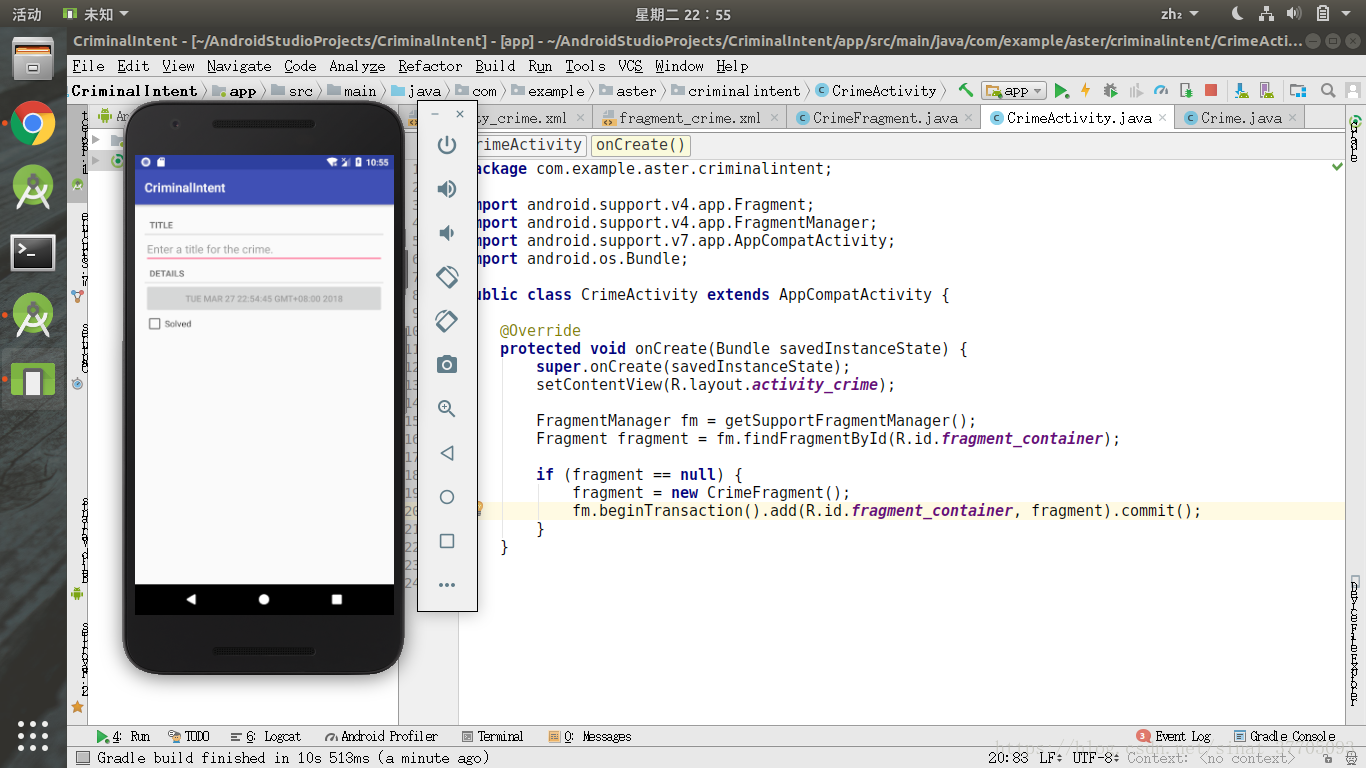Attach debugger to Android process icon

pos(1186,90)
